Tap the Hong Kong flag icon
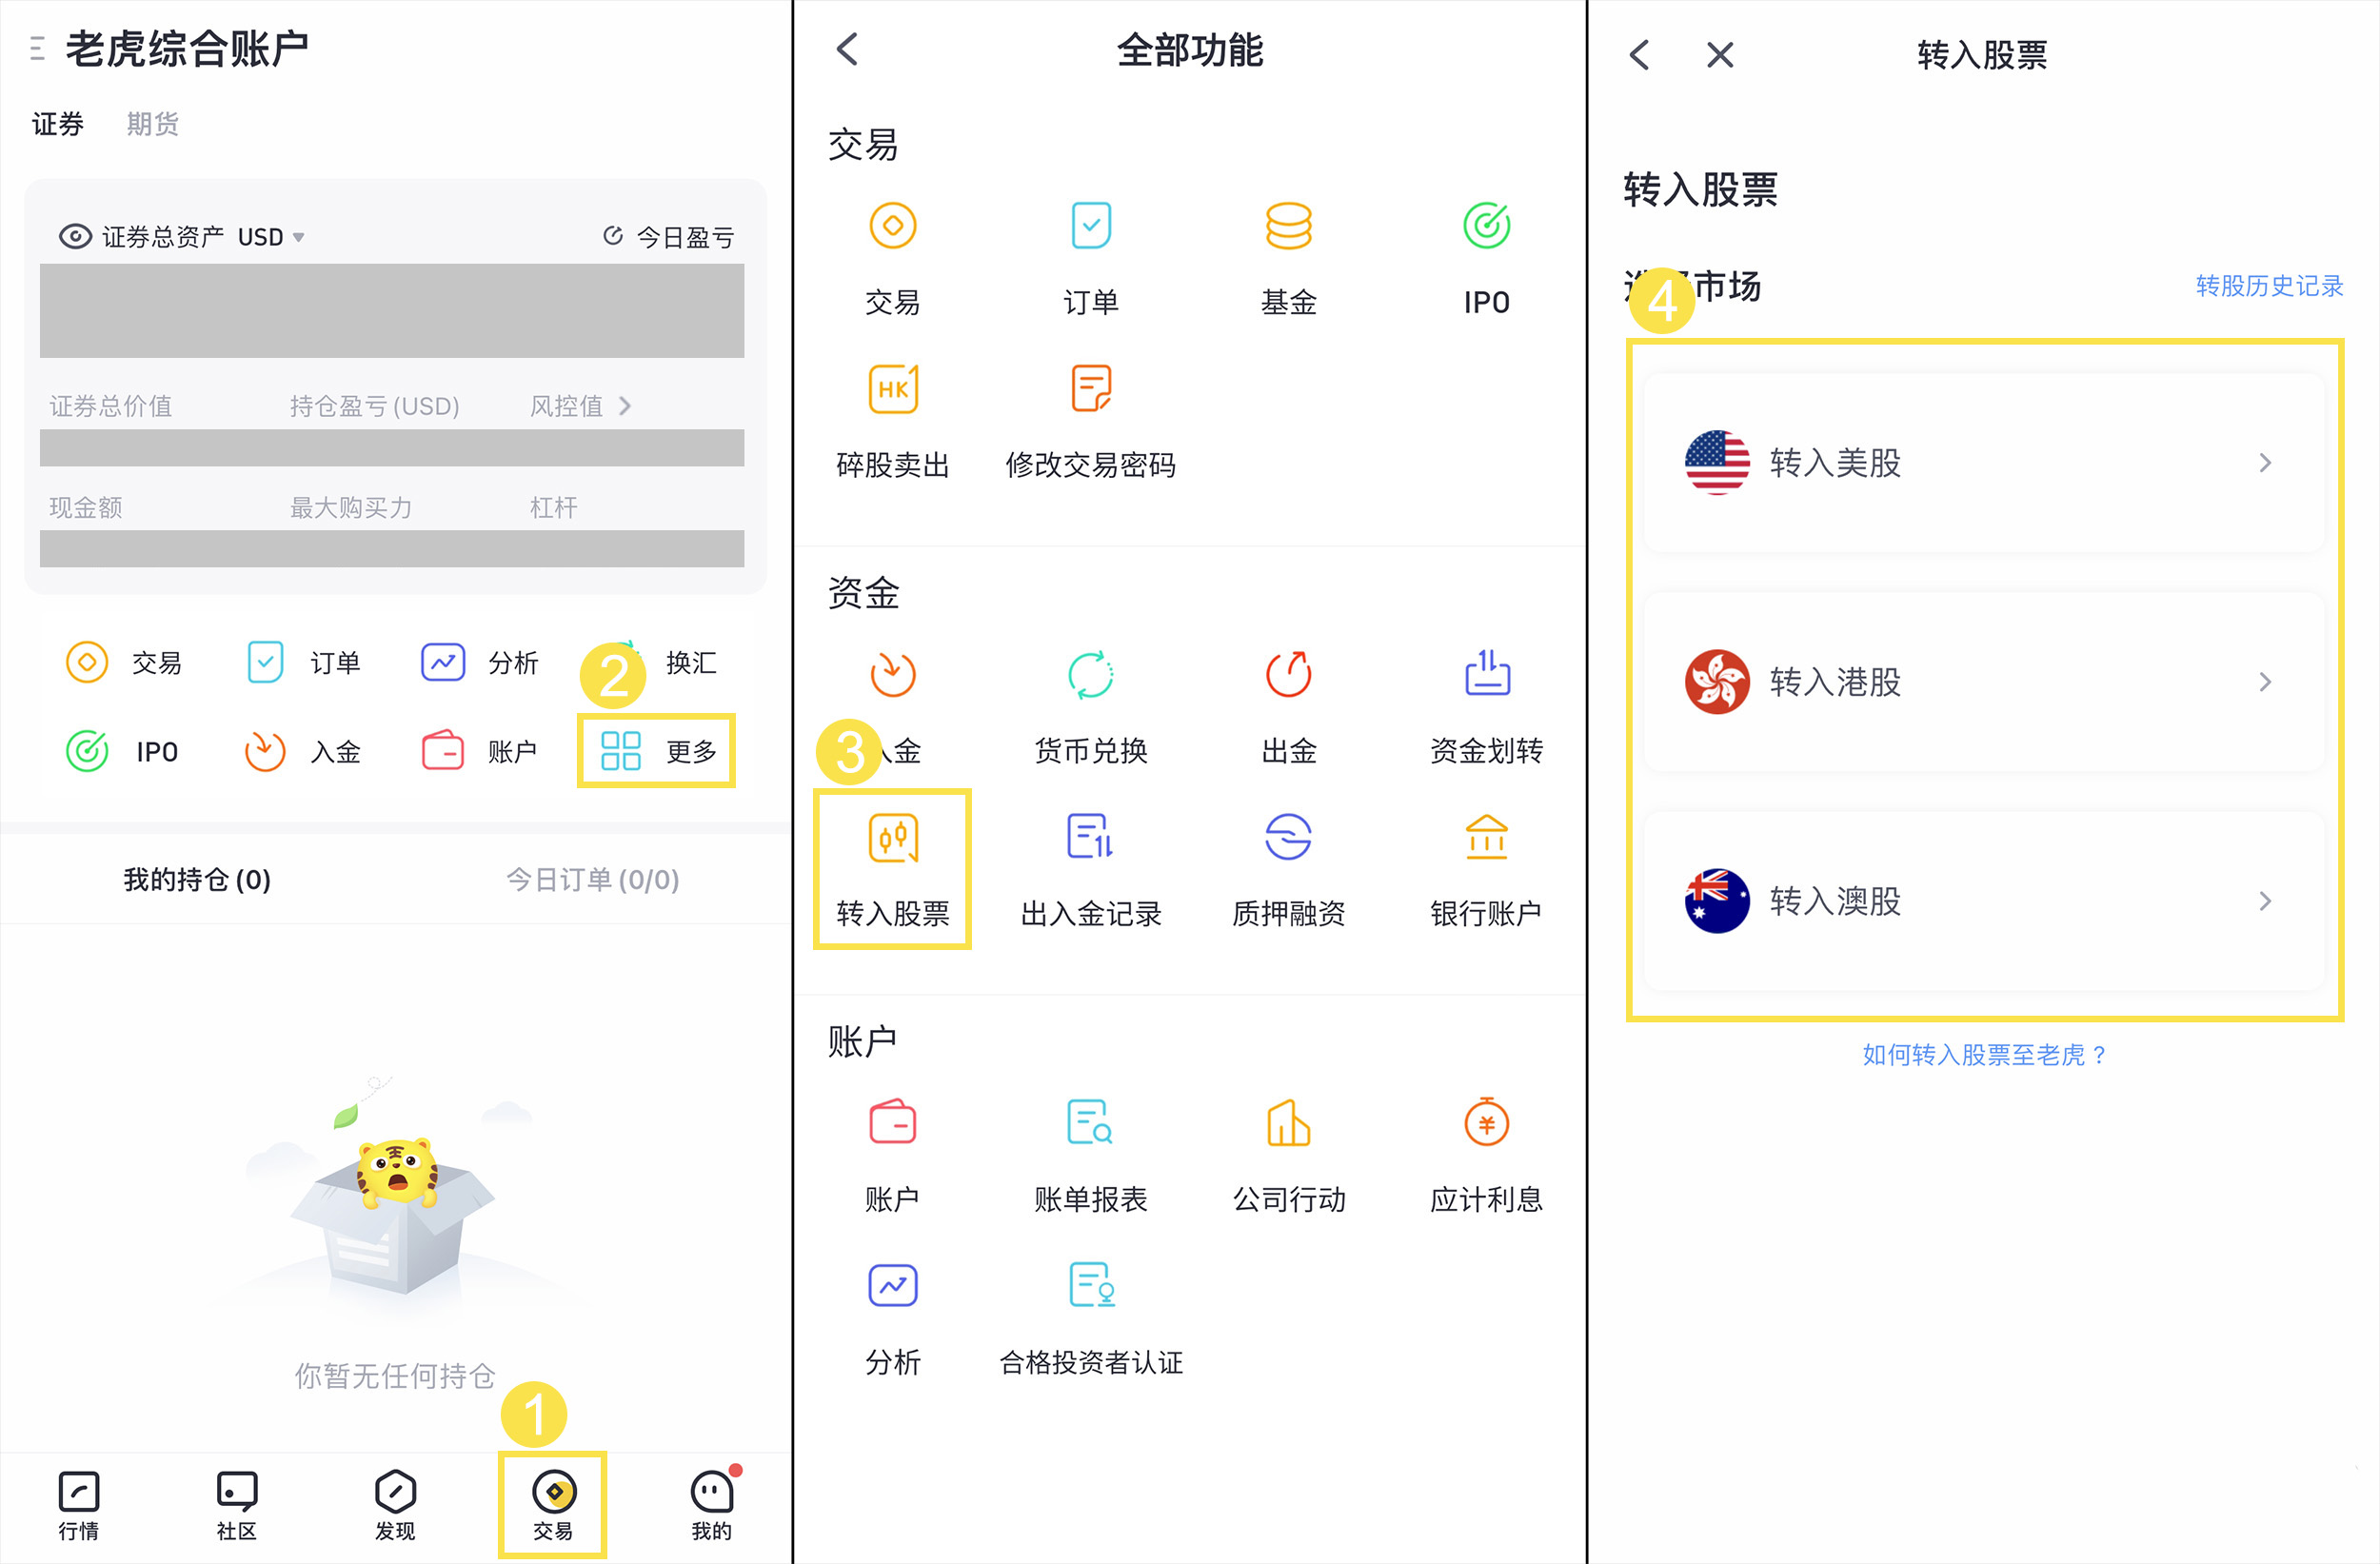The width and height of the screenshot is (2380, 1564). point(1717,681)
